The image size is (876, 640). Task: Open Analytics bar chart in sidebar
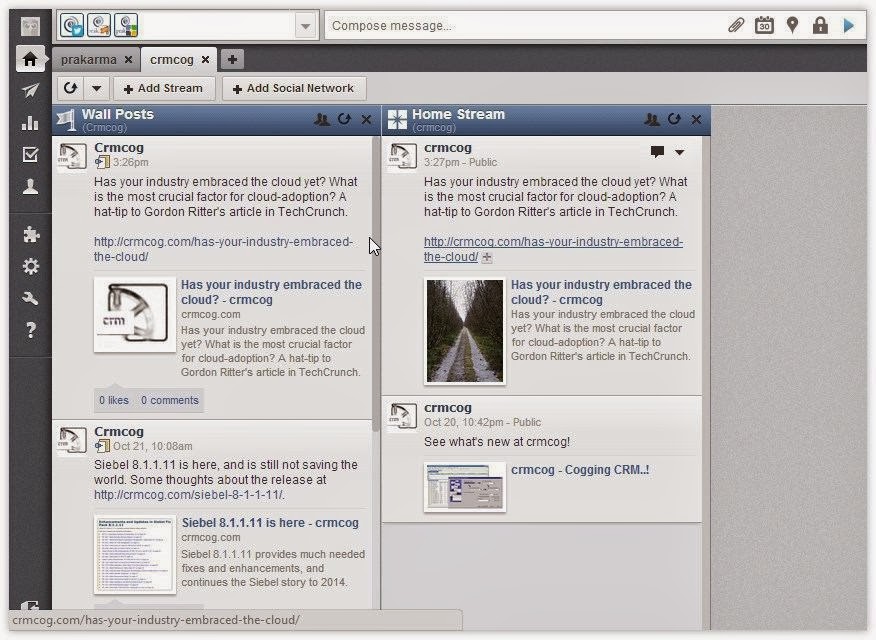click(30, 123)
